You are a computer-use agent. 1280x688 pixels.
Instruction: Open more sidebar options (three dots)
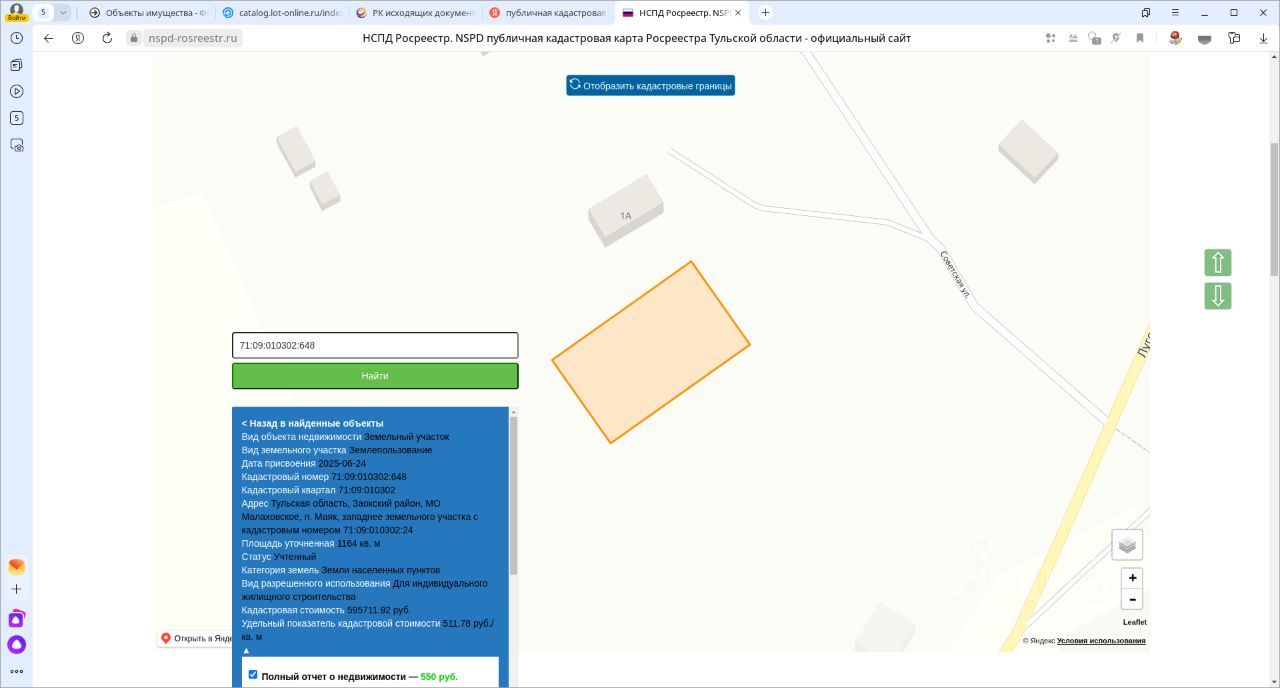tap(16, 671)
